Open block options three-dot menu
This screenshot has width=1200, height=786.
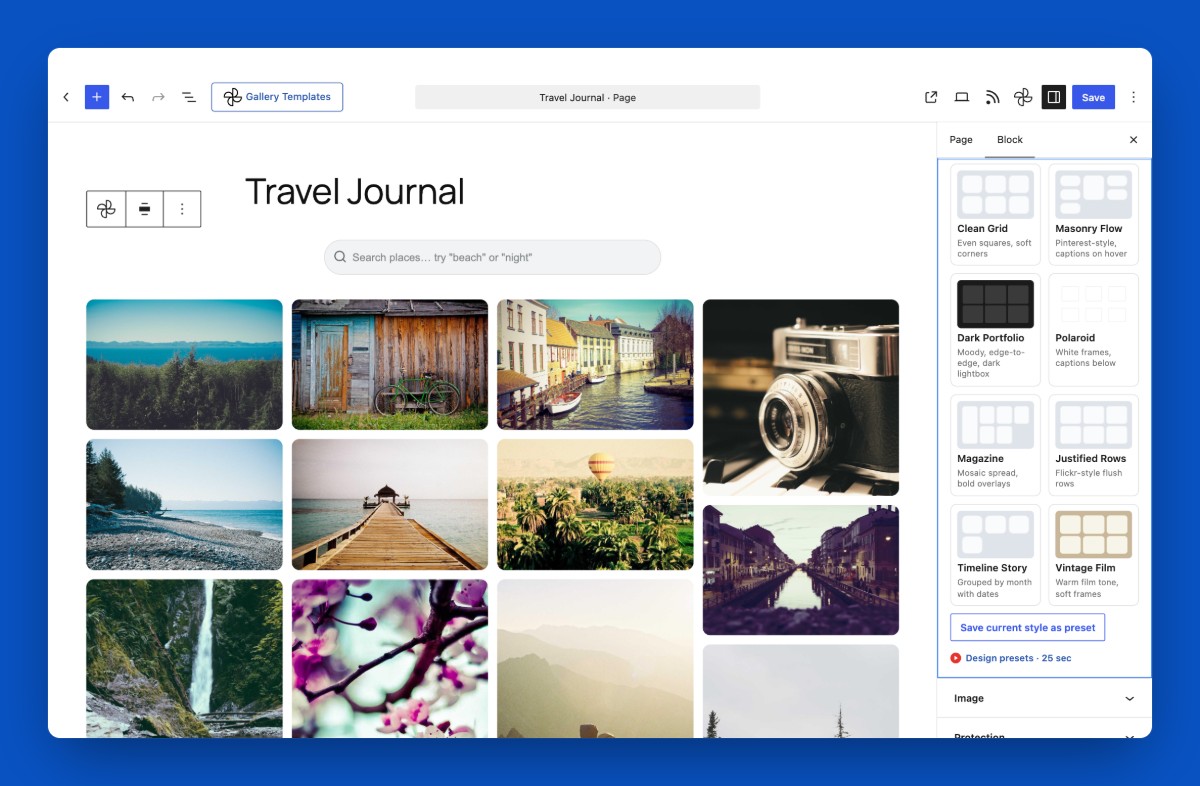(x=182, y=209)
